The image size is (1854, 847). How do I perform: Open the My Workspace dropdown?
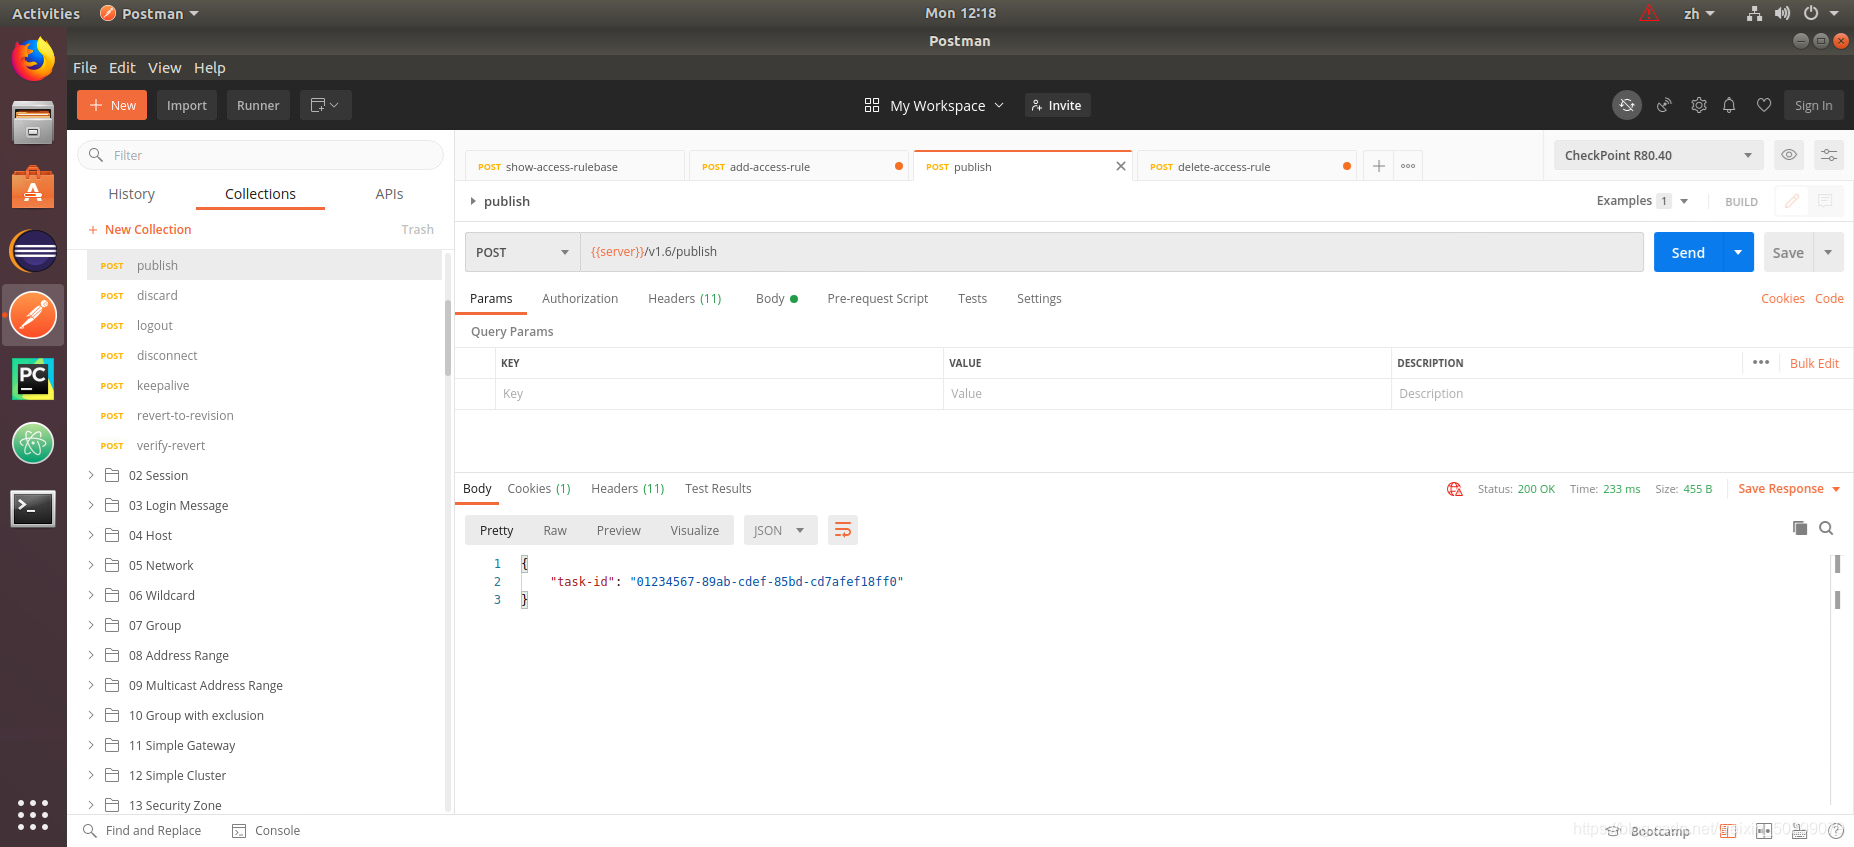pyautogui.click(x=934, y=105)
